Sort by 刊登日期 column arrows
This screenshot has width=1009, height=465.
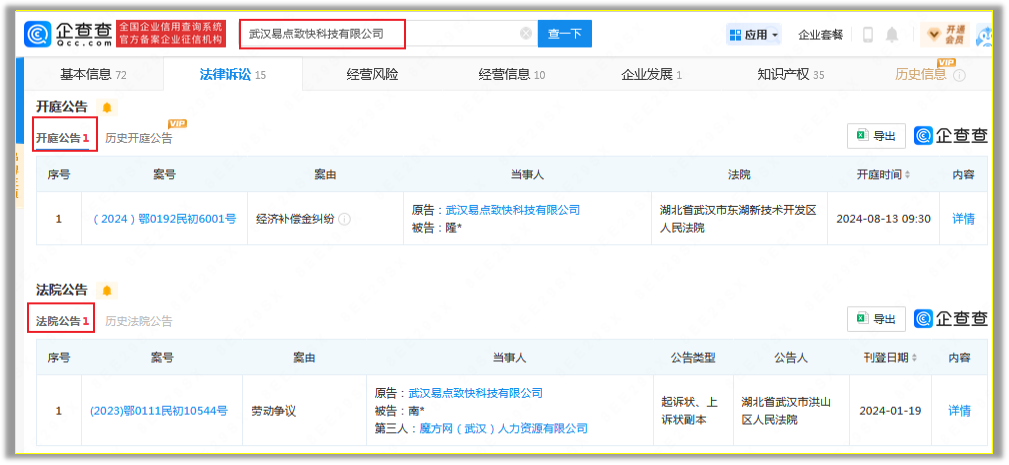tap(914, 358)
